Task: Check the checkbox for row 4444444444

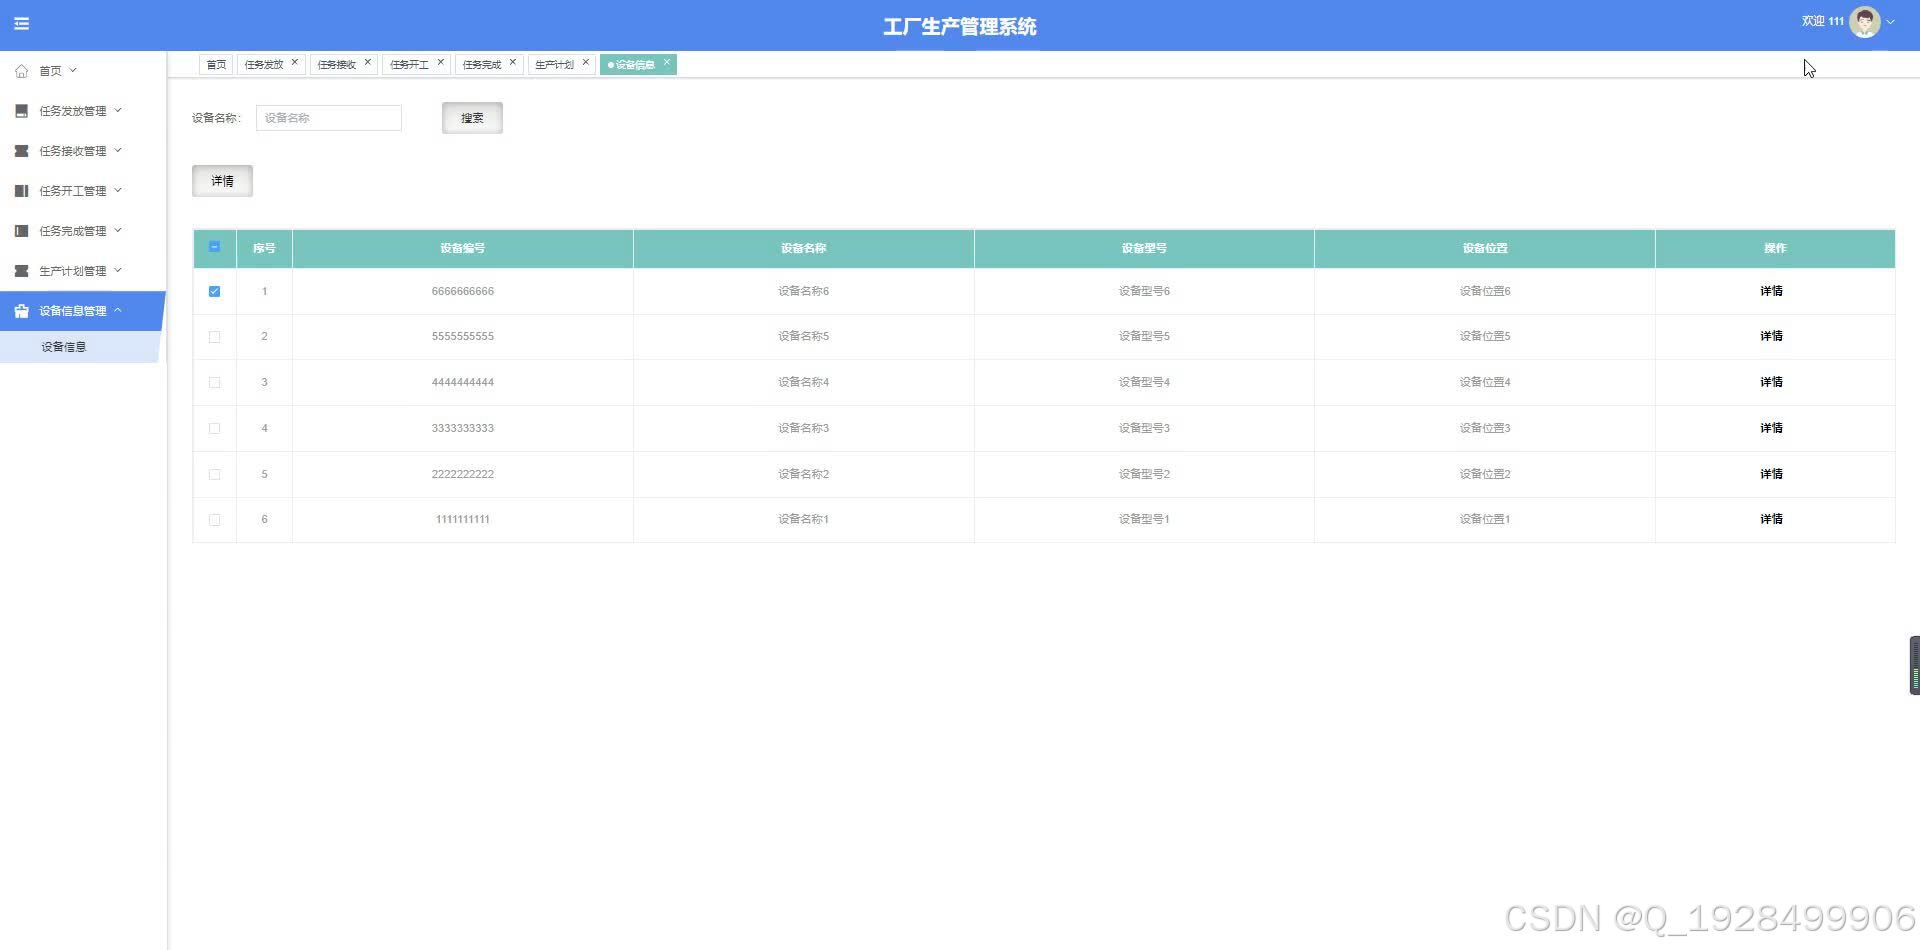Action: 214,382
